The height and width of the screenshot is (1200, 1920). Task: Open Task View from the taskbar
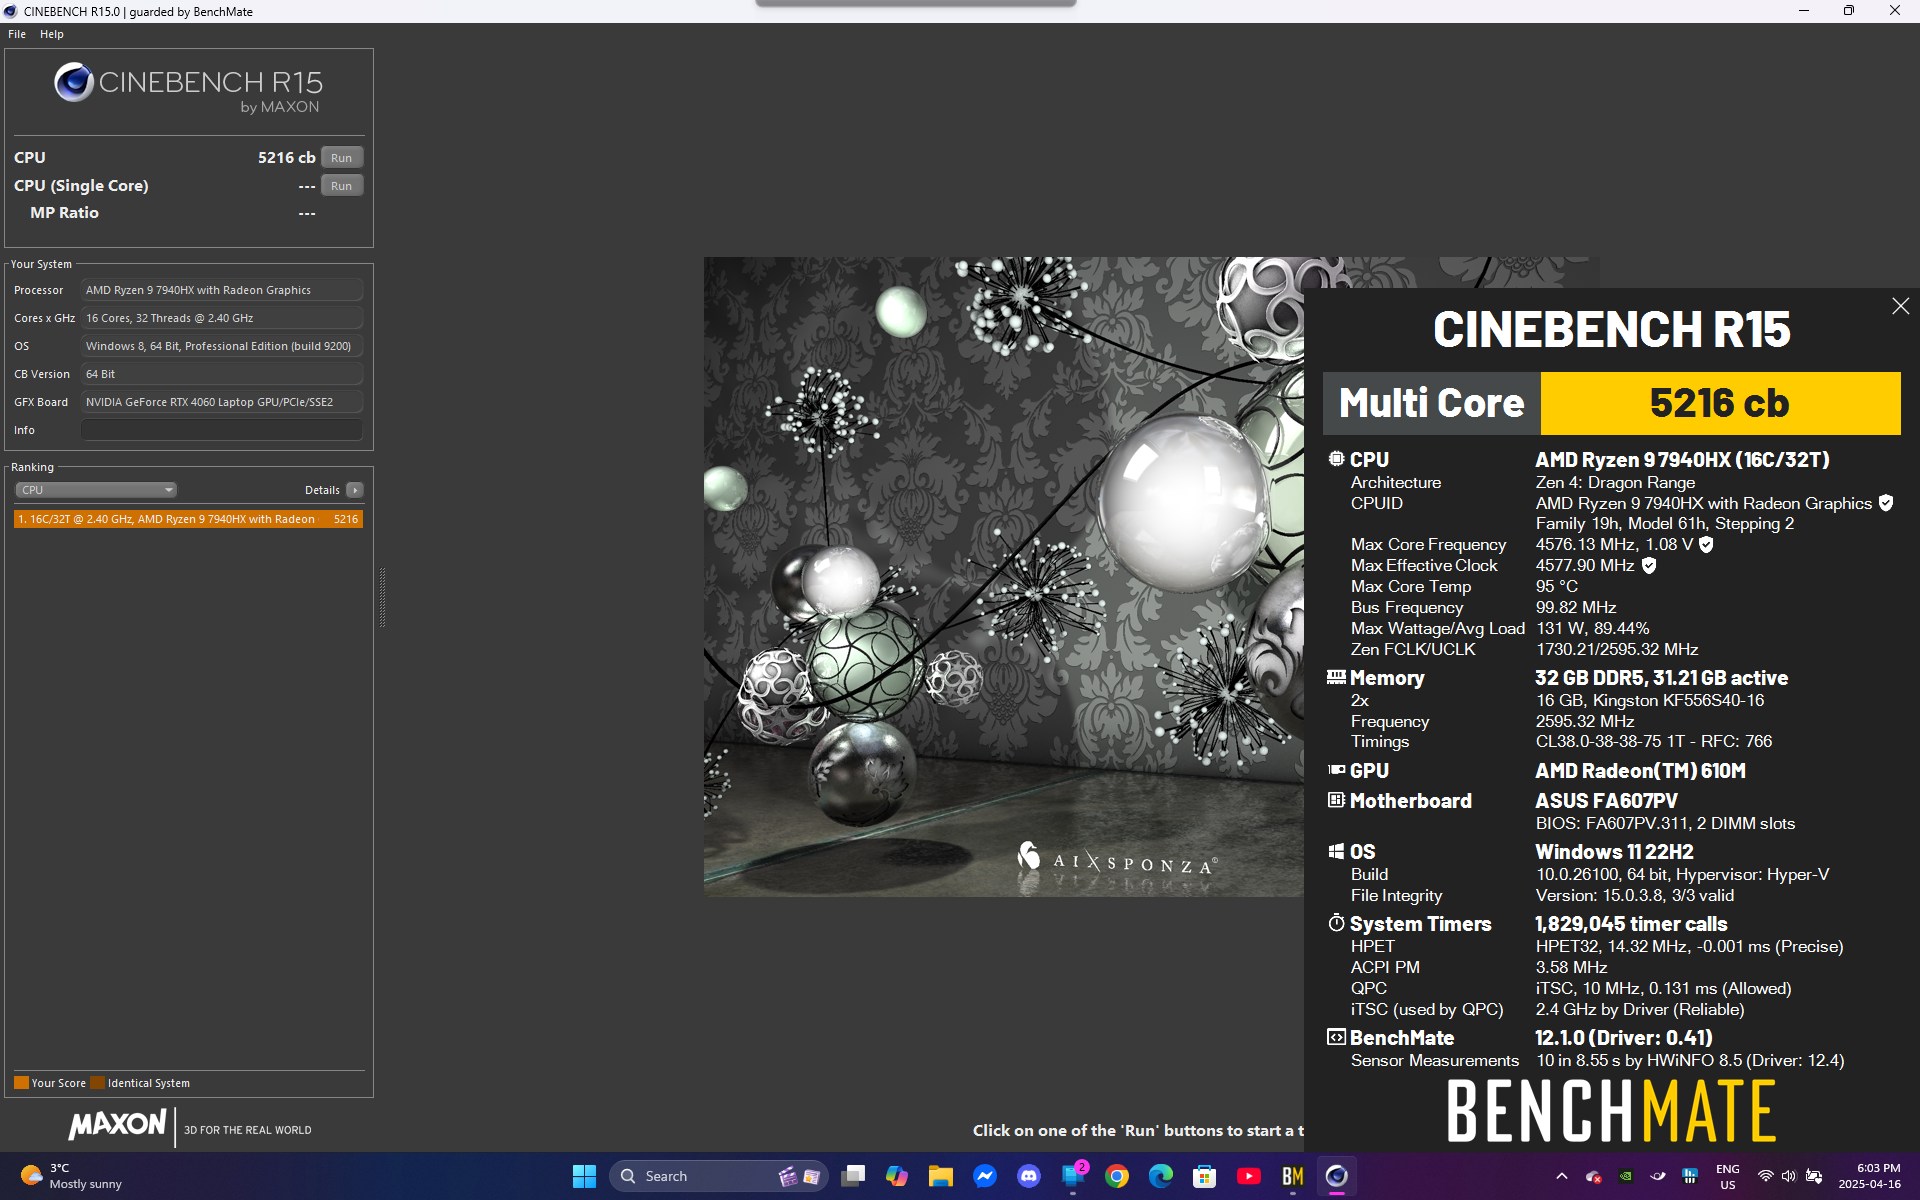[x=853, y=1176]
